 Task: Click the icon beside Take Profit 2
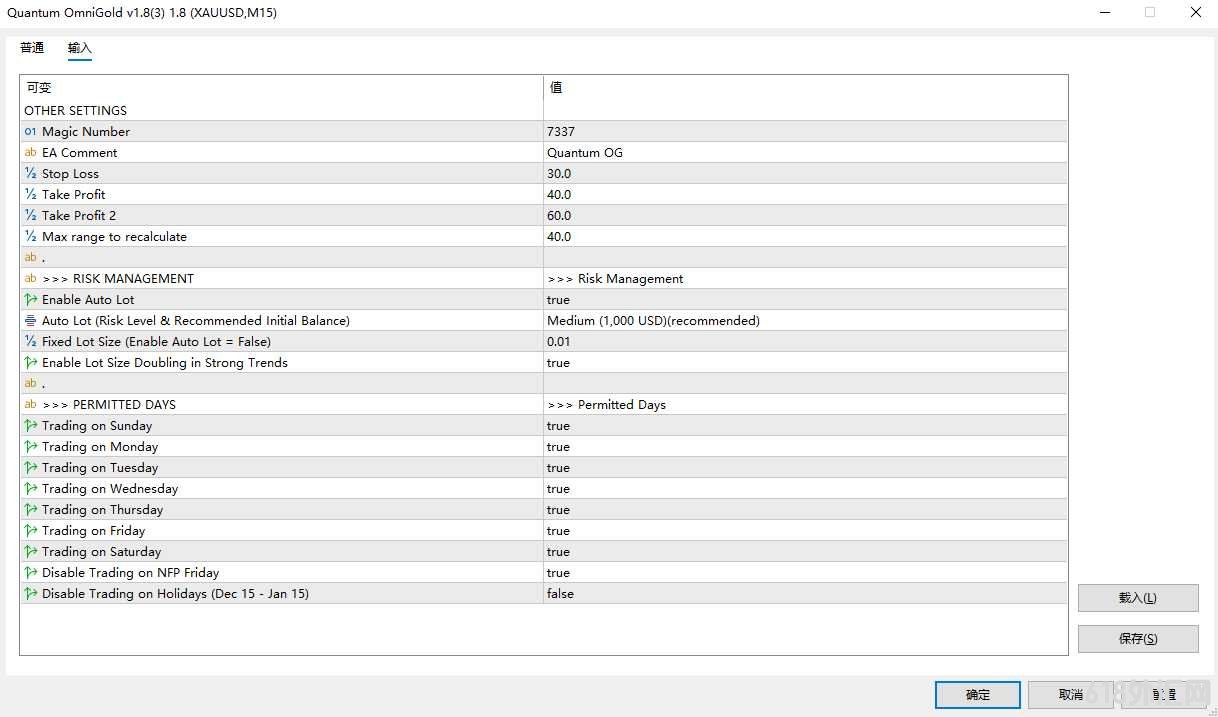pyautogui.click(x=30, y=216)
